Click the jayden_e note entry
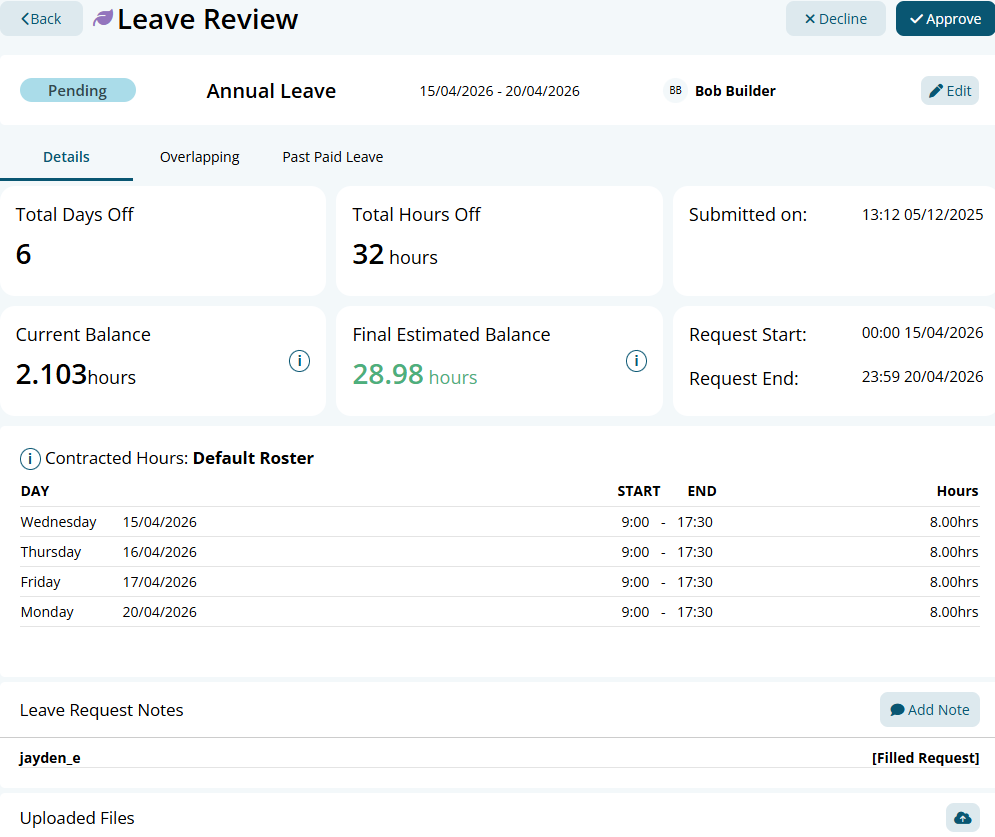The image size is (995, 837). tap(50, 758)
